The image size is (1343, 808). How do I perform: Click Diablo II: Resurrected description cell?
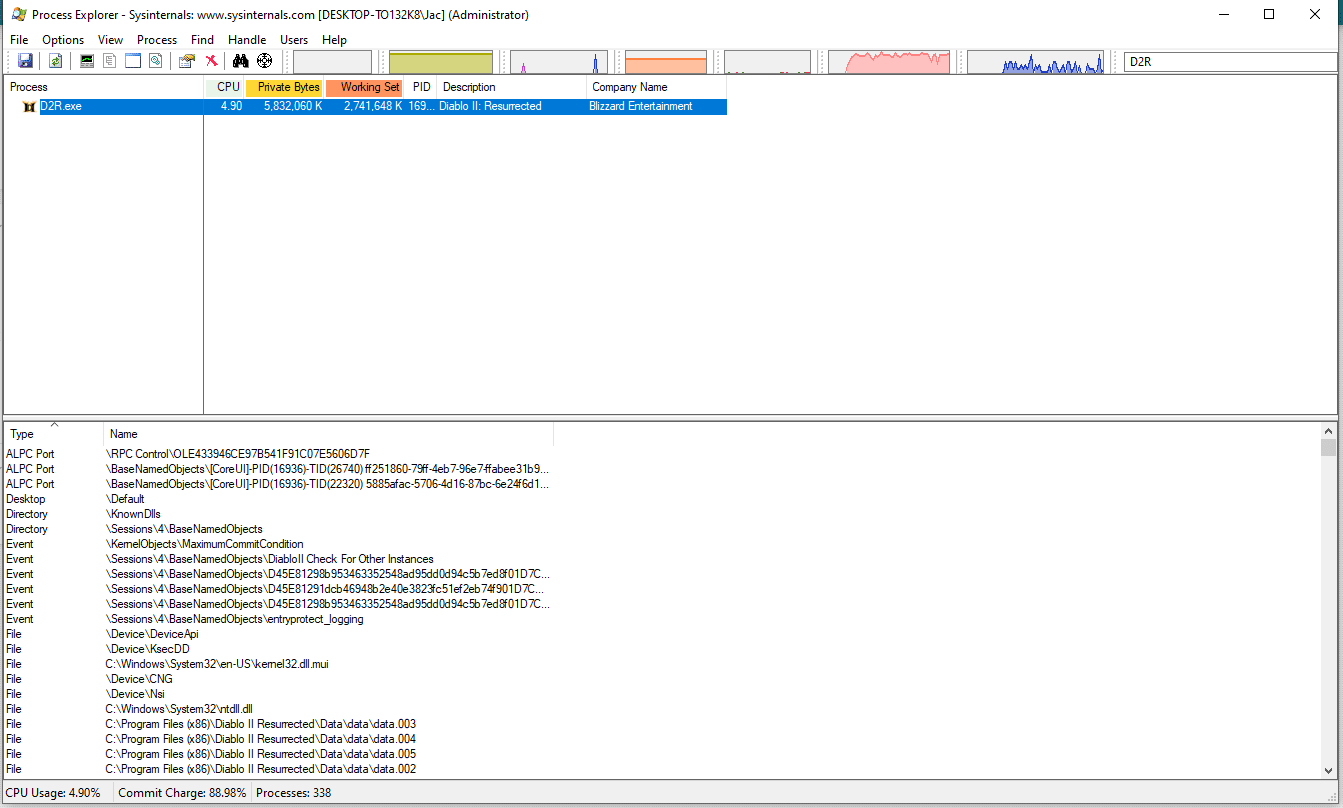coord(490,106)
